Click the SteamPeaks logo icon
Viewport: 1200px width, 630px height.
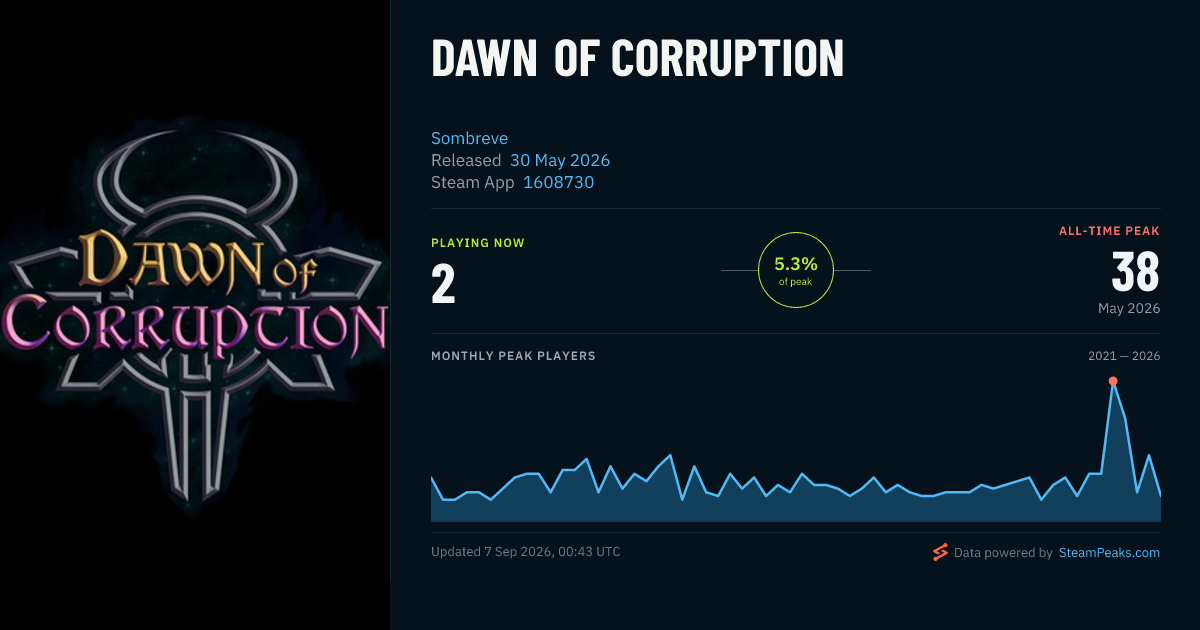(x=940, y=552)
